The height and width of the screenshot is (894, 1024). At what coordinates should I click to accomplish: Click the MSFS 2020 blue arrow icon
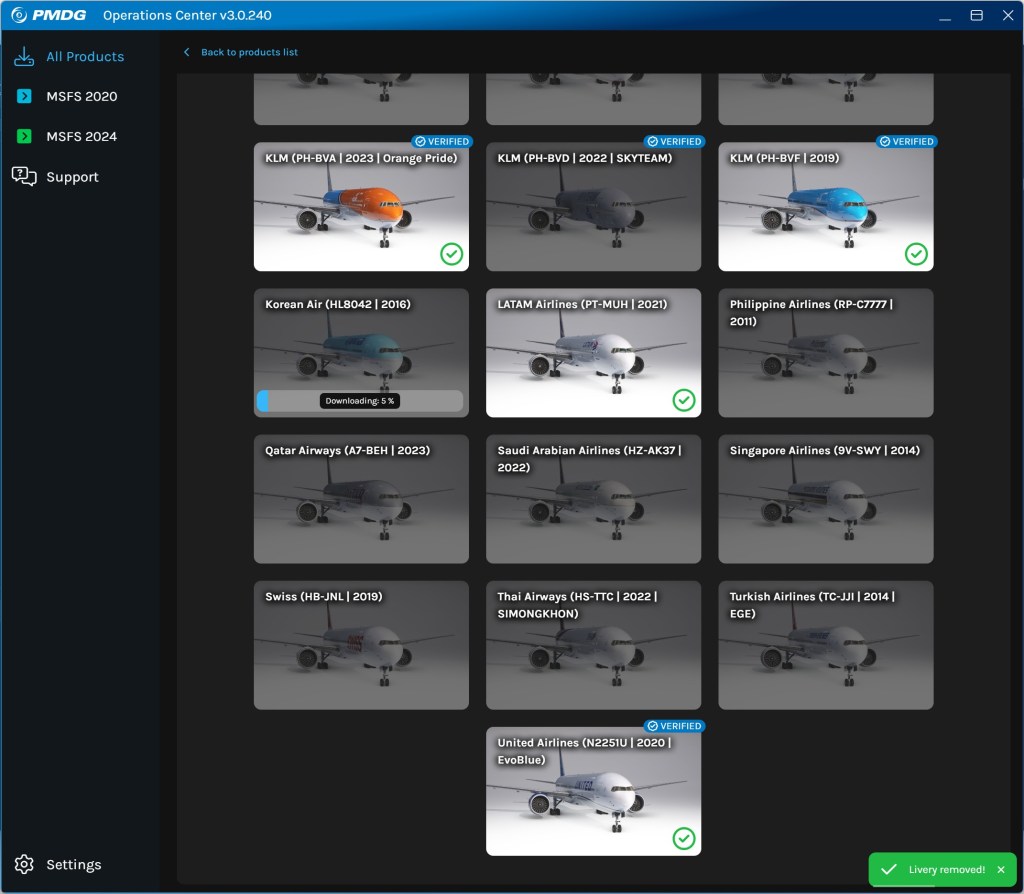click(24, 96)
